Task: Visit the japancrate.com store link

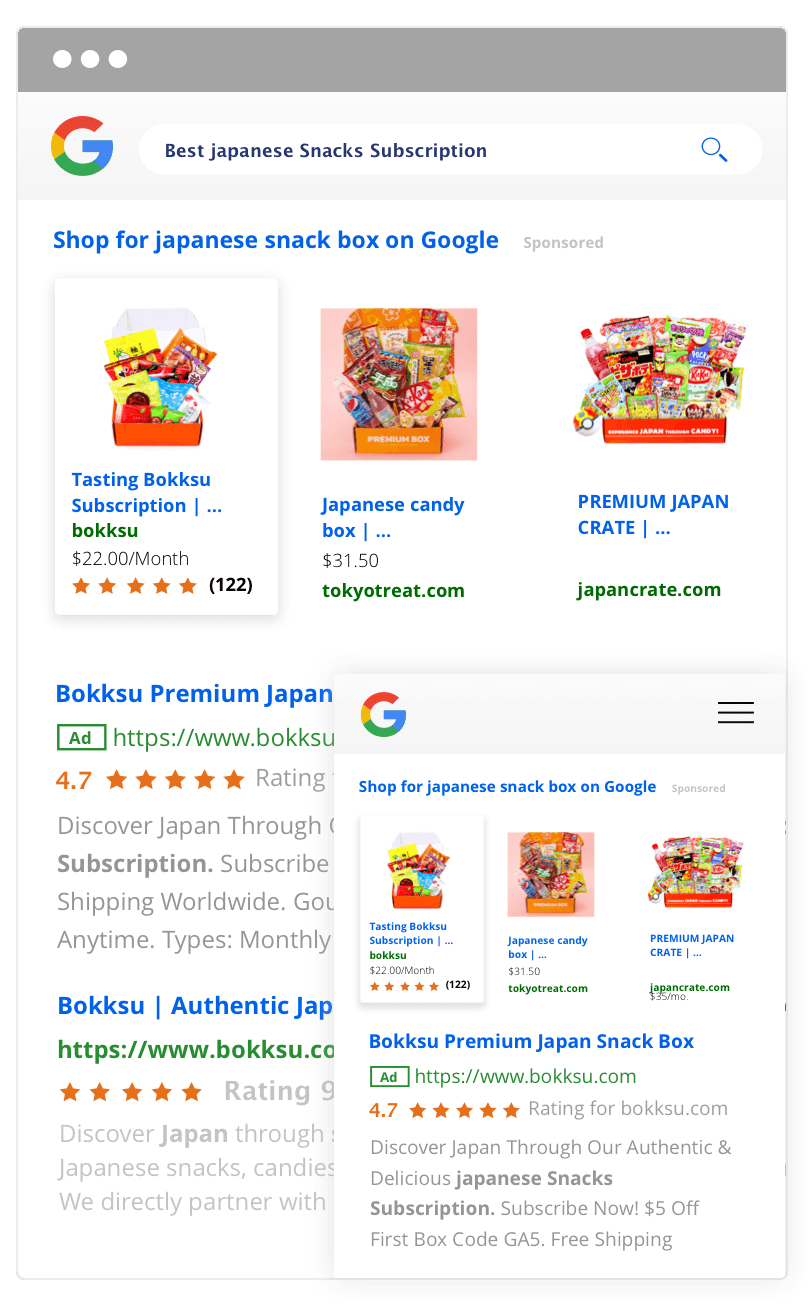Action: (x=649, y=590)
